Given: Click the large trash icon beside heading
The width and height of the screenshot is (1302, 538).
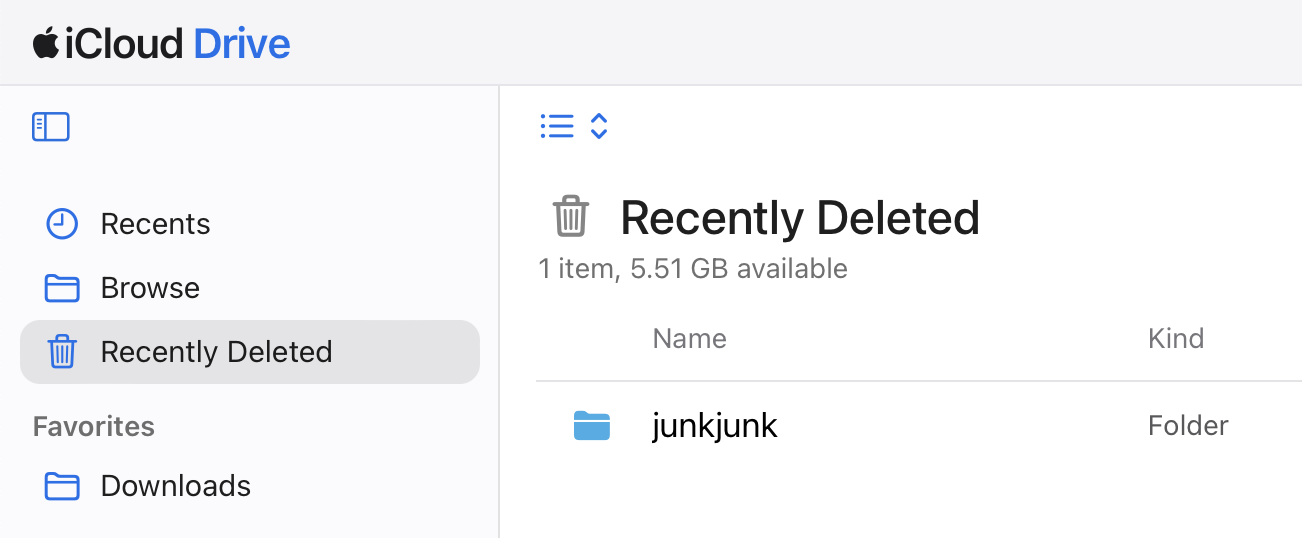Looking at the screenshot, I should [571, 216].
